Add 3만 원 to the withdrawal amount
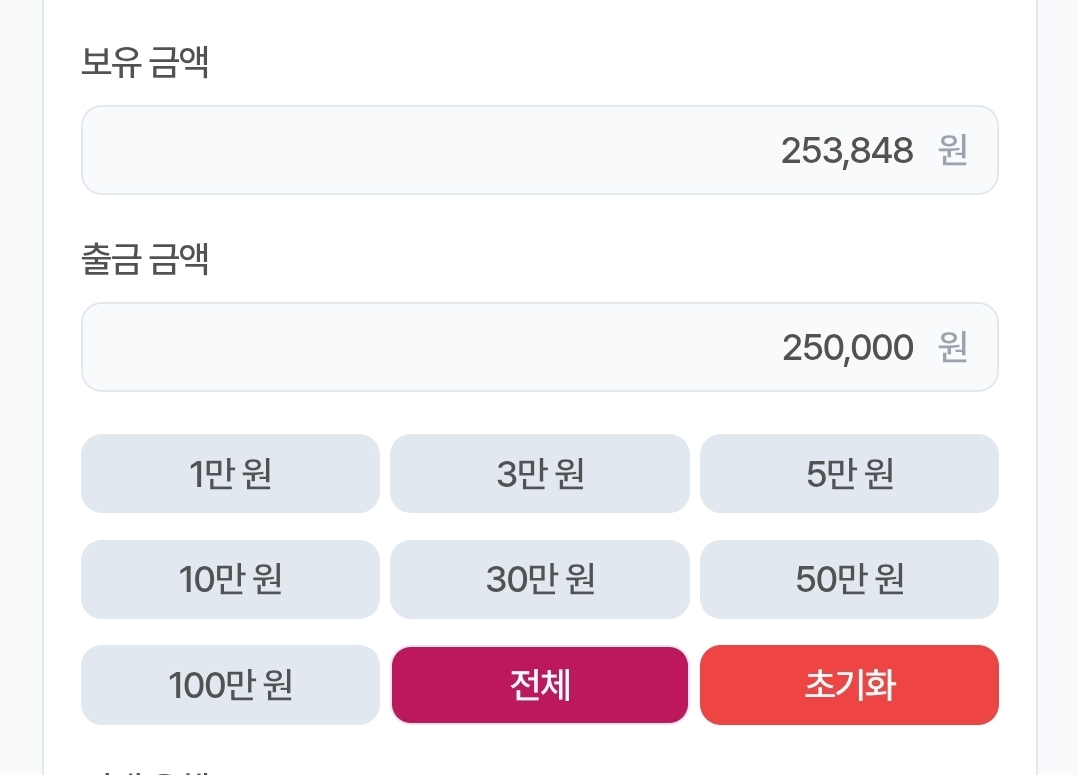 [x=540, y=473]
